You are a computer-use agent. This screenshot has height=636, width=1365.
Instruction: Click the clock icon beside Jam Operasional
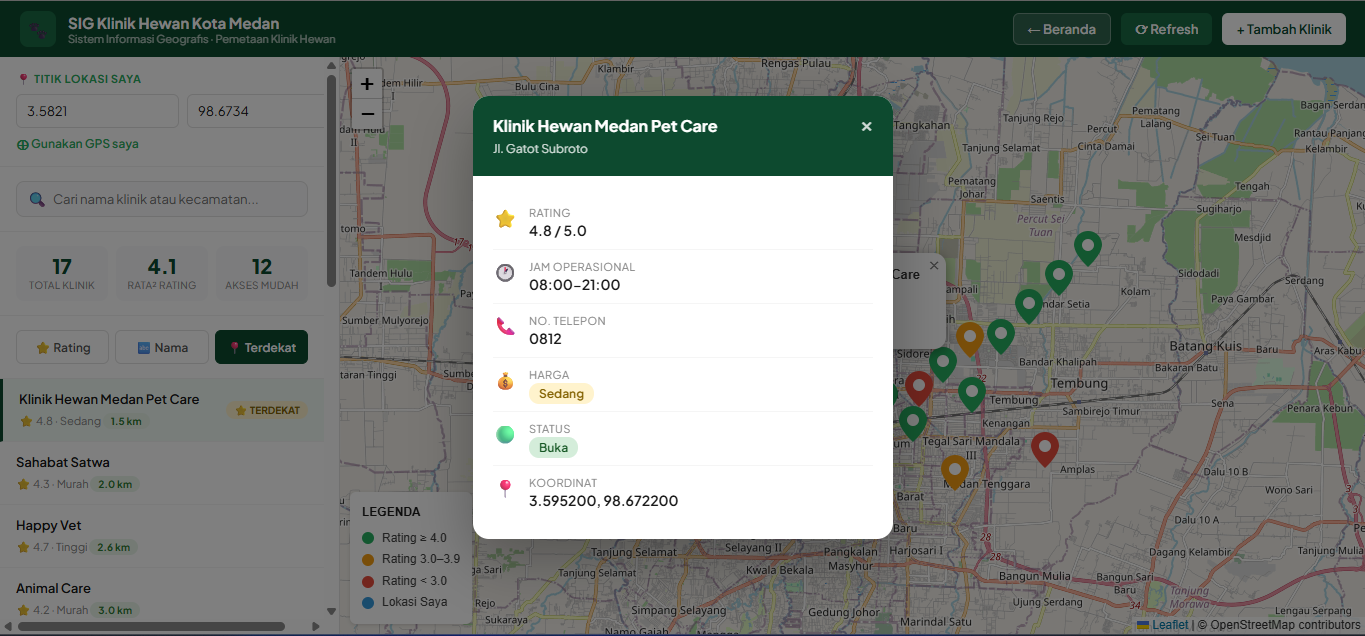(505, 273)
